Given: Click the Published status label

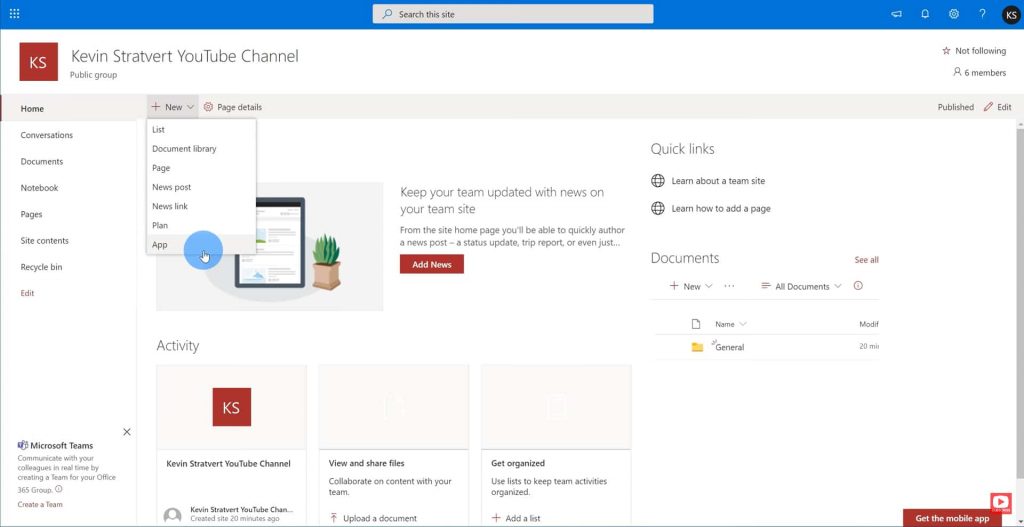Looking at the screenshot, I should 955,107.
